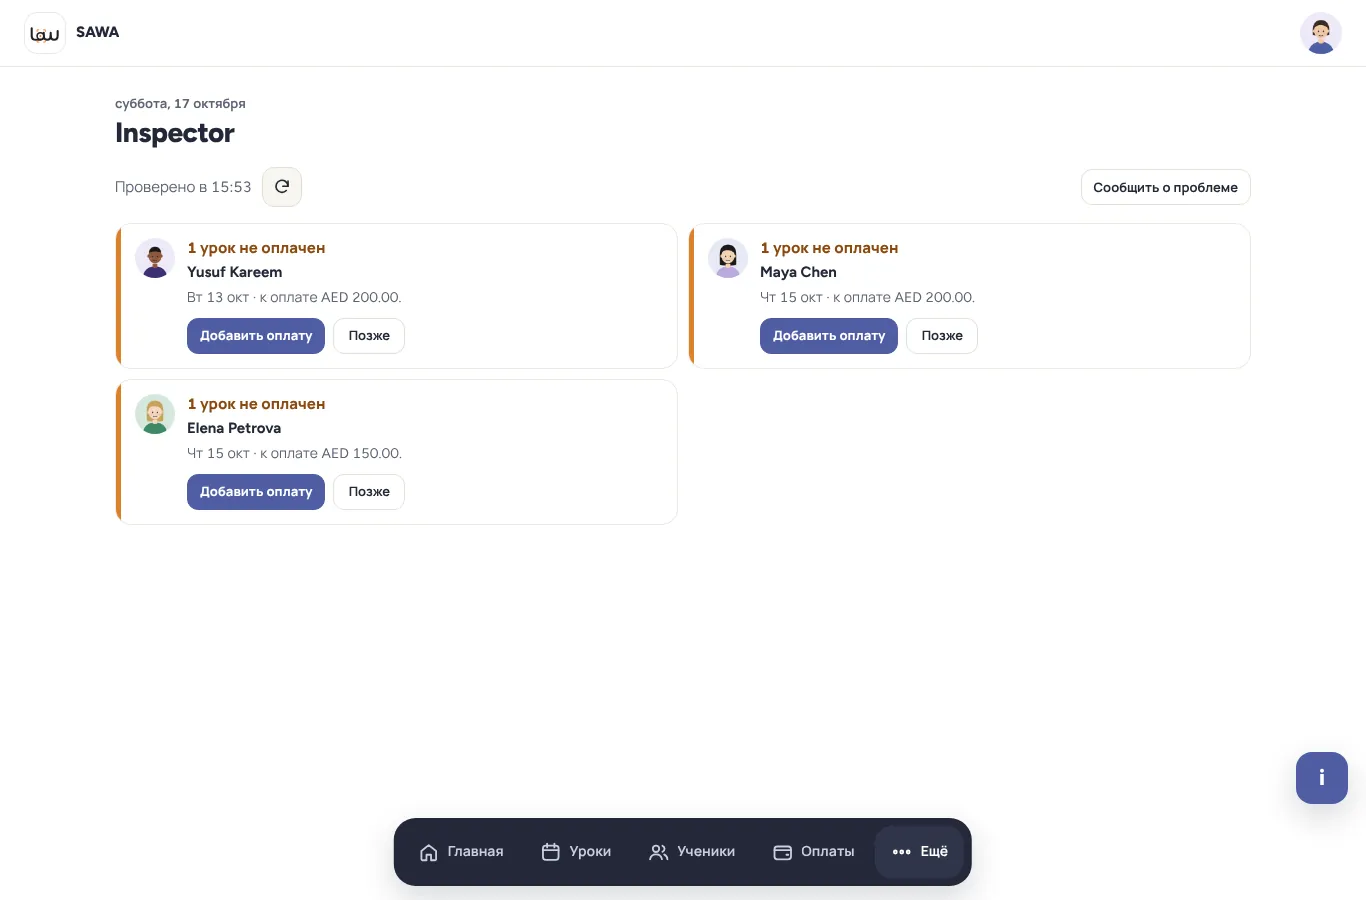Postpone Yusuf Kareem's reminder with Позже
Viewport: 1366px width, 900px height.
[x=369, y=336]
